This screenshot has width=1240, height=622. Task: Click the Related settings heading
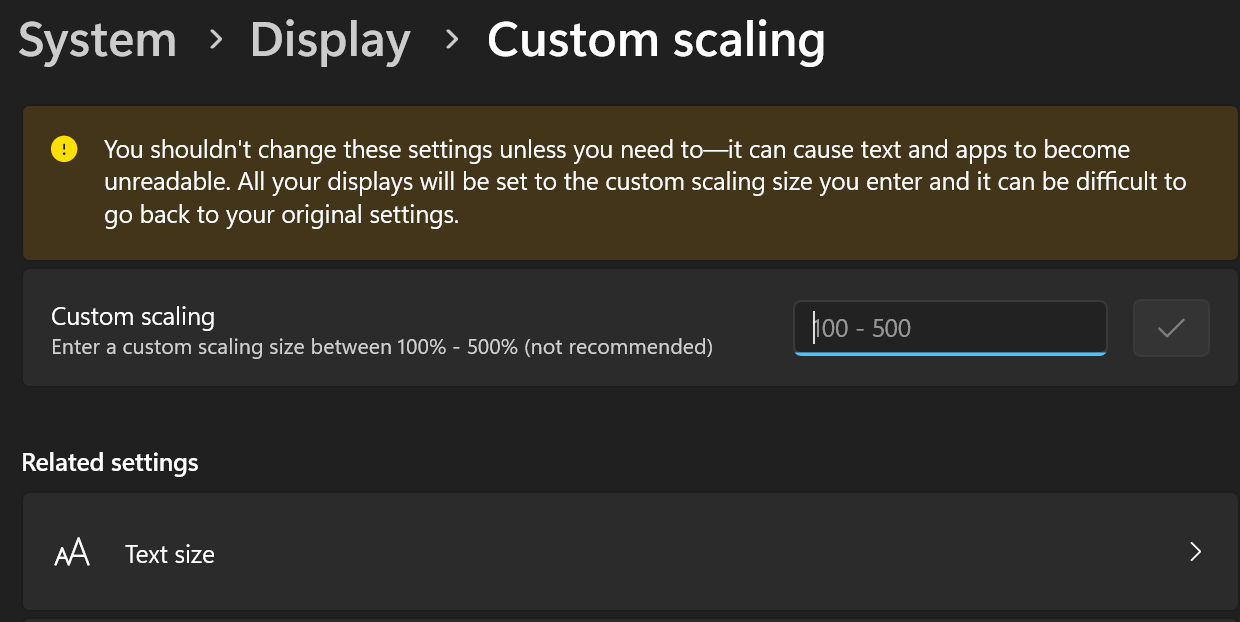(110, 463)
